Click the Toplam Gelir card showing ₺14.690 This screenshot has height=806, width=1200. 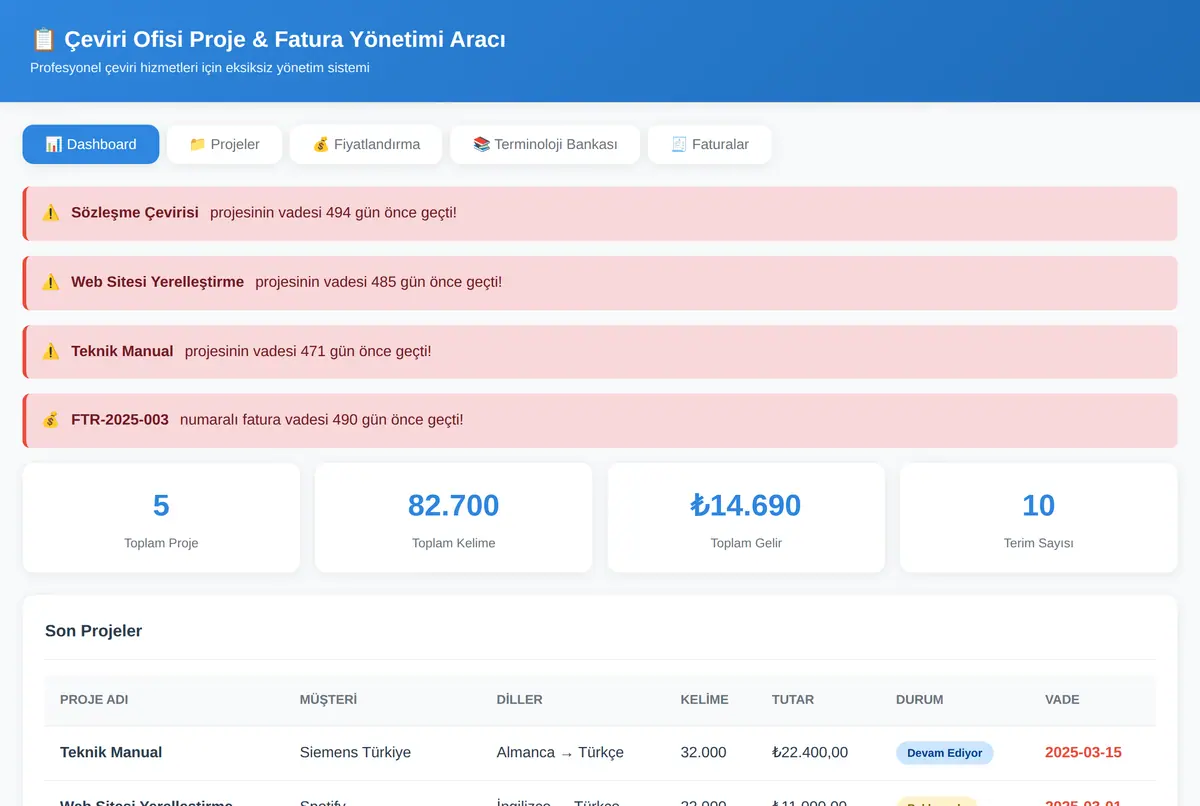746,518
